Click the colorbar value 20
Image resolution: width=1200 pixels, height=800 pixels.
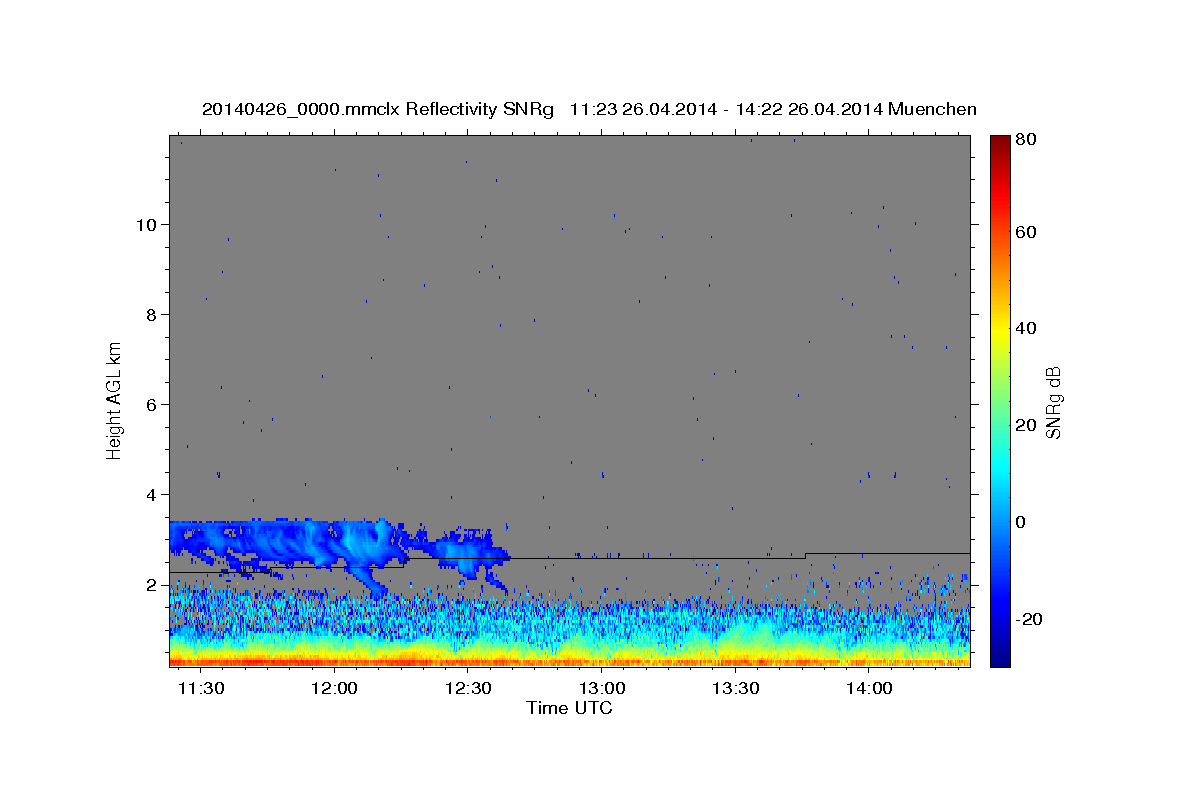[x=1025, y=425]
